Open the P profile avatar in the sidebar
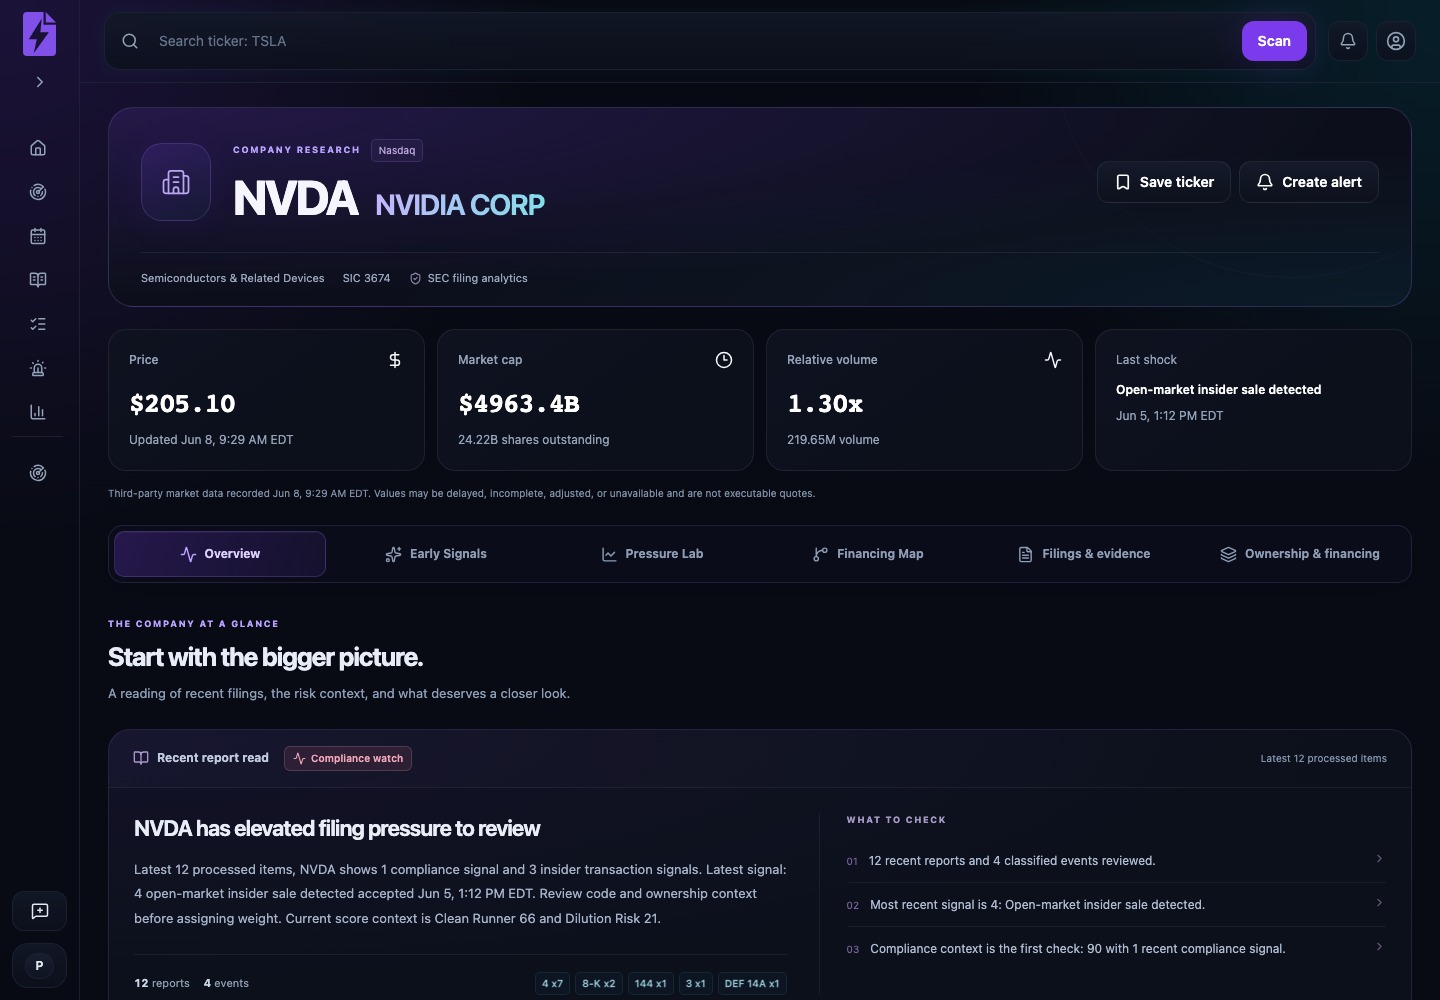Image resolution: width=1440 pixels, height=1000 pixels. tap(39, 965)
